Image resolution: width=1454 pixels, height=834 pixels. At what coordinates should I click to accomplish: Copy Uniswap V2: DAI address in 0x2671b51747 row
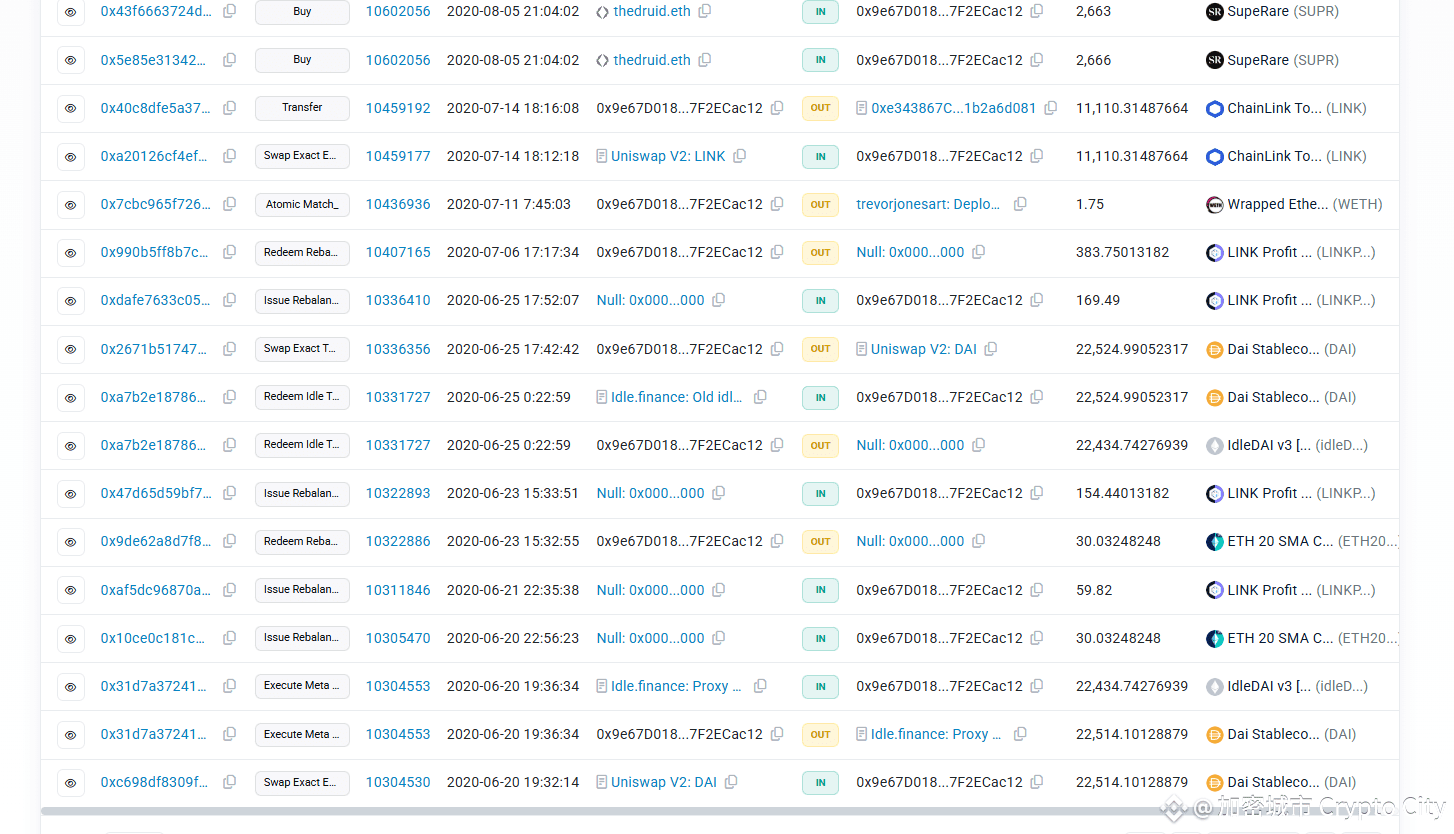tap(991, 349)
